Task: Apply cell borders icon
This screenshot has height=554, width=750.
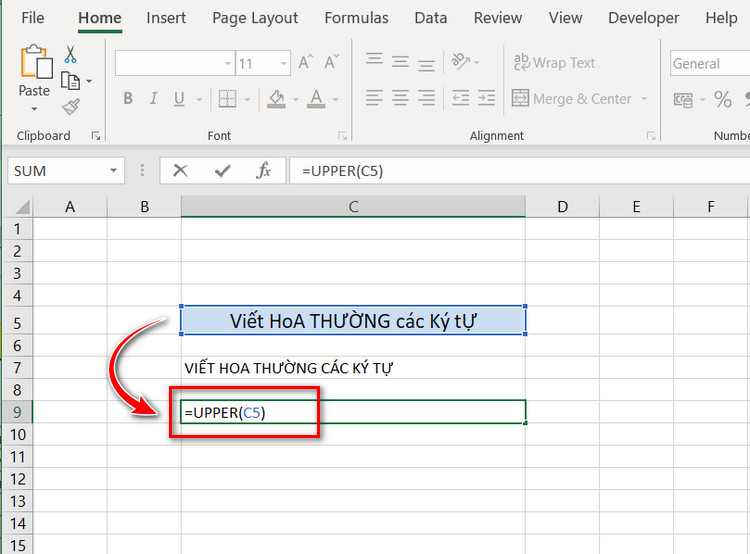Action: click(227, 99)
